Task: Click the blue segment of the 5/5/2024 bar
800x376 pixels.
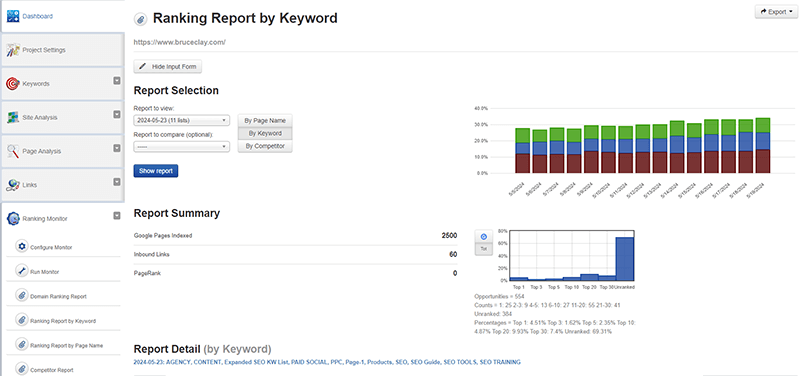Action: click(x=522, y=148)
